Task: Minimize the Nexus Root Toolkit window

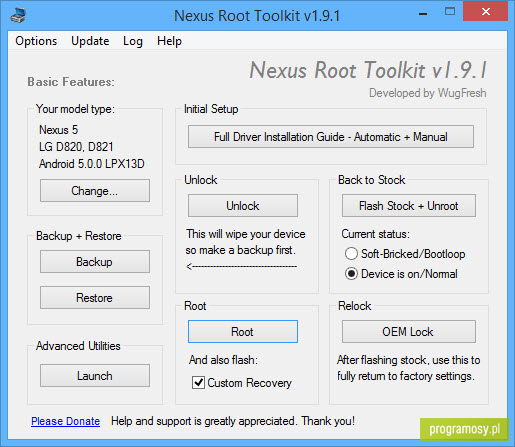Action: [423, 14]
